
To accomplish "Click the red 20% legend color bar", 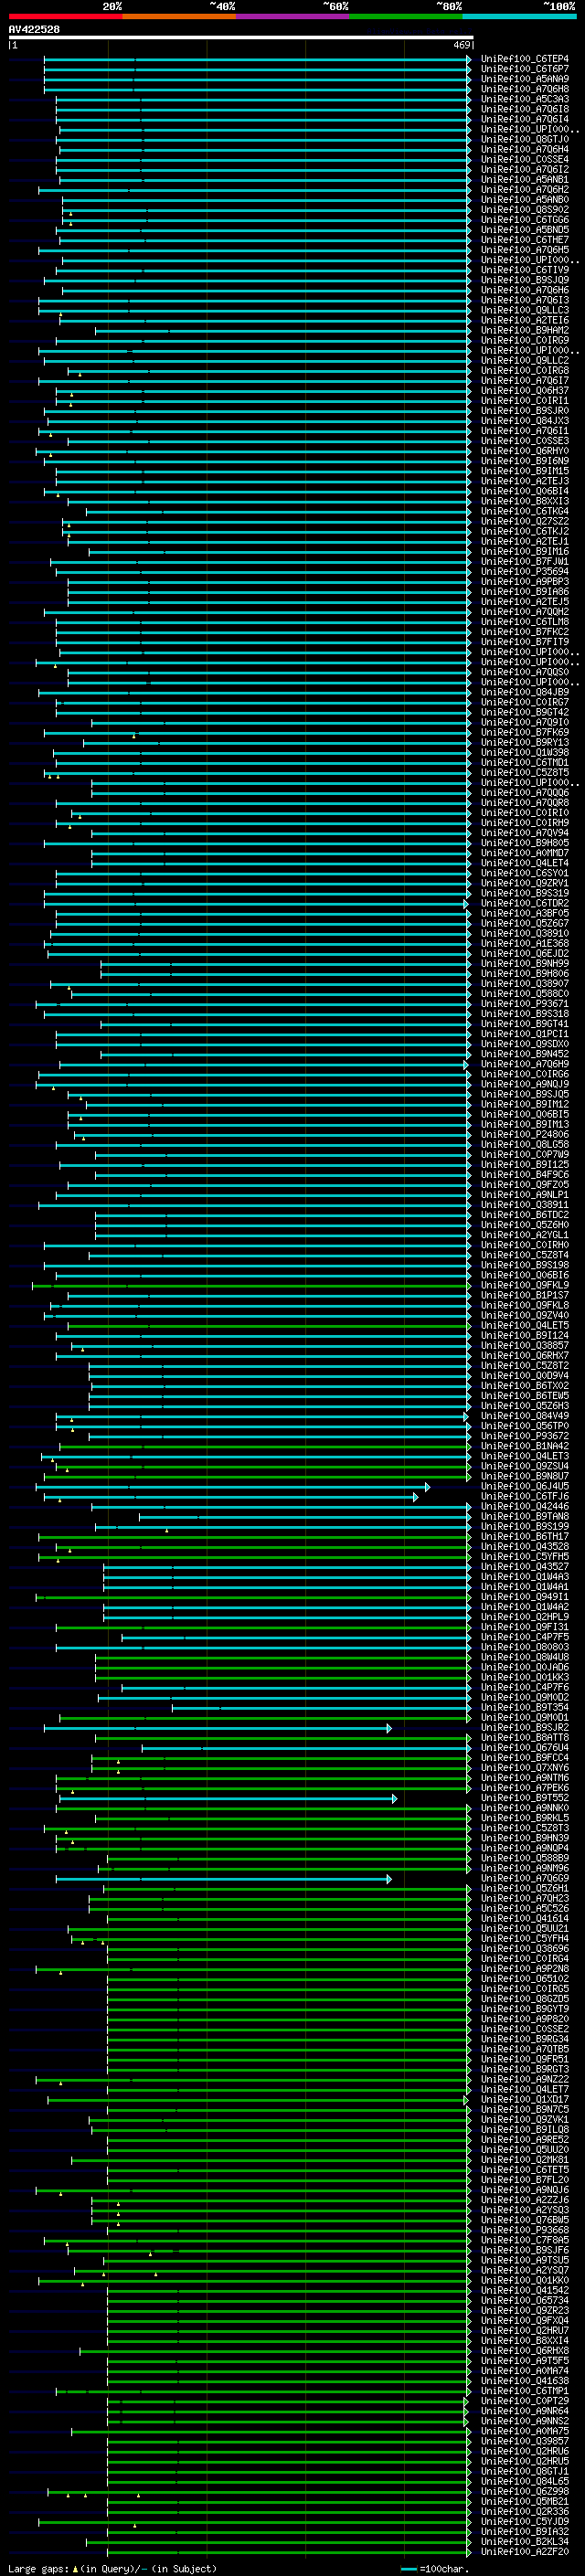I will coord(65,16).
